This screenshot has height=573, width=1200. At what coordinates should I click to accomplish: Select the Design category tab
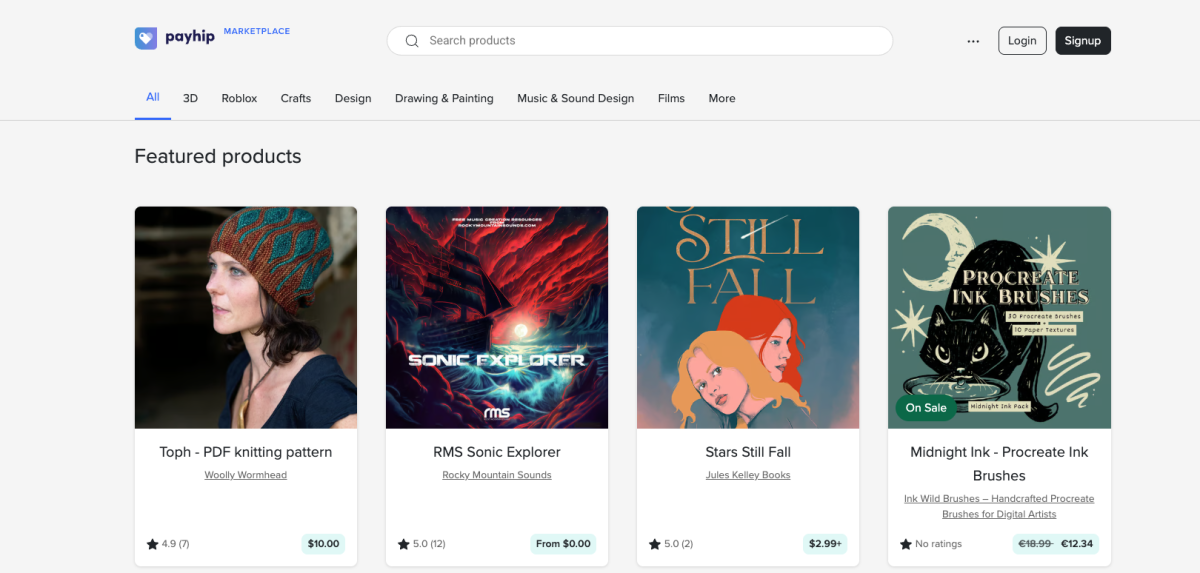[x=353, y=98]
